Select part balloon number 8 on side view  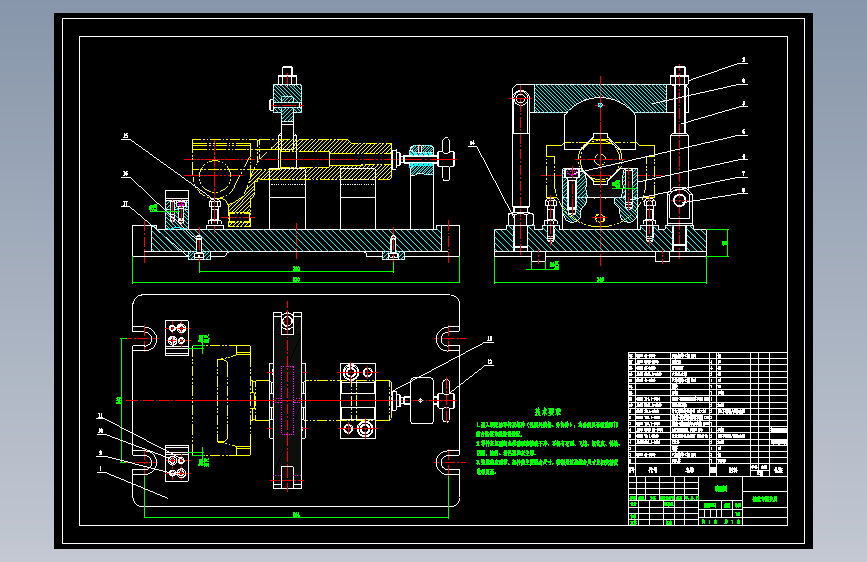coord(744,190)
